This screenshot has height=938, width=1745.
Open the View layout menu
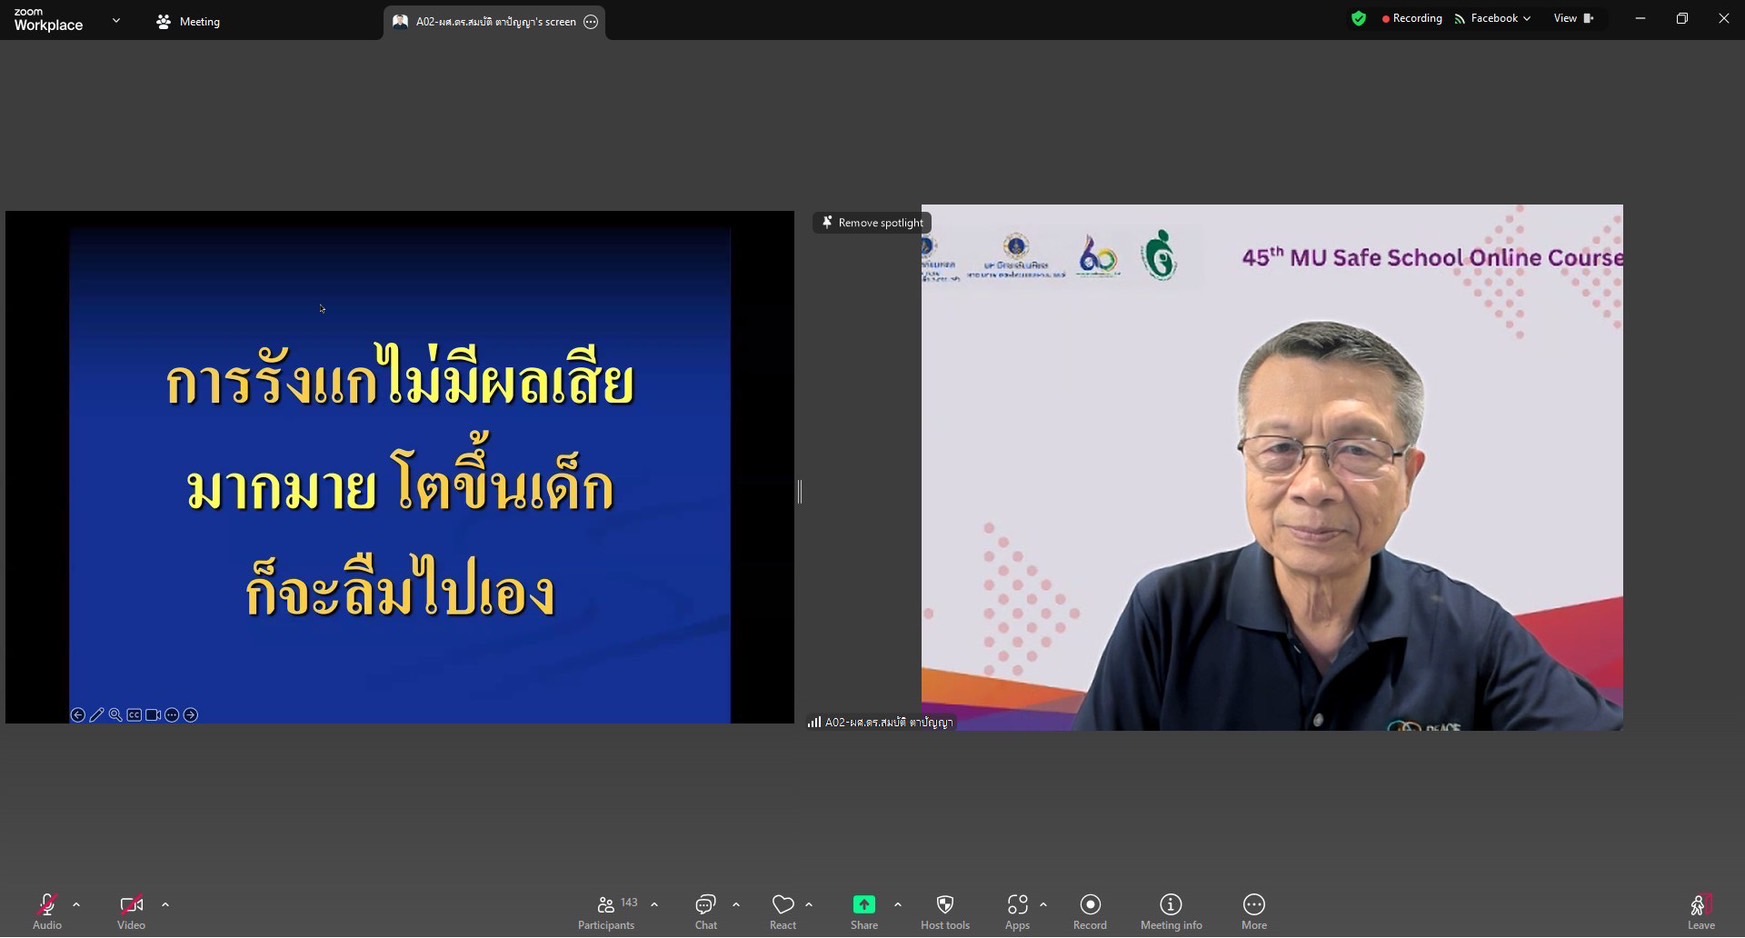tap(1572, 18)
